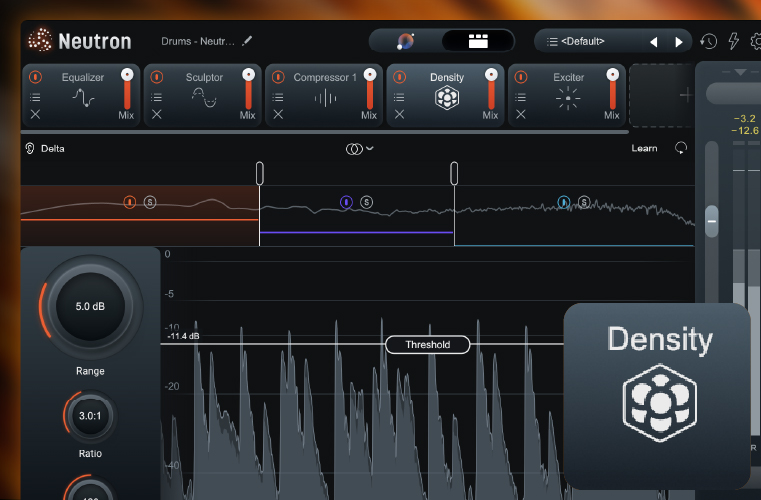The height and width of the screenshot is (500, 761).
Task: Solo the low band with S button
Action: pos(149,202)
